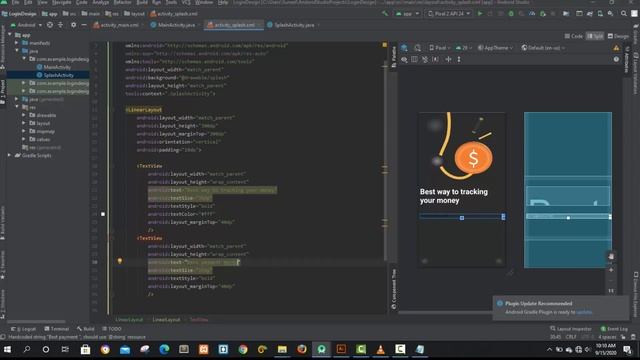Click the update link in the plugin notification

point(584,312)
